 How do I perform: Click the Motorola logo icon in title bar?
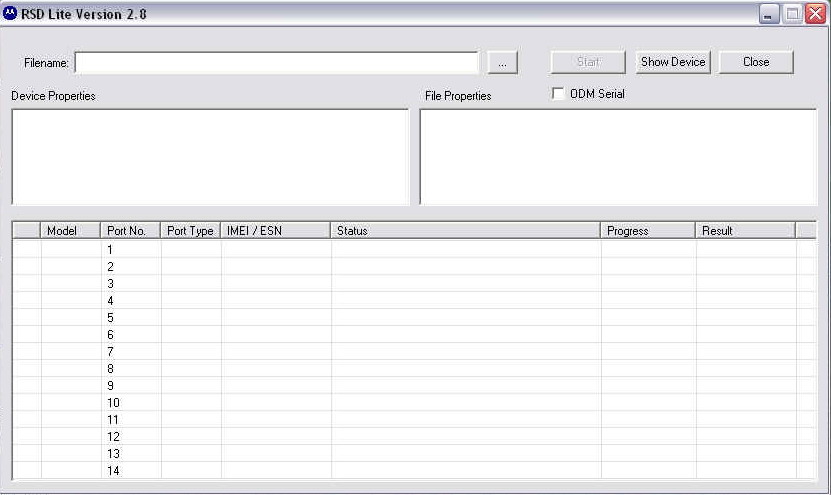(10, 13)
